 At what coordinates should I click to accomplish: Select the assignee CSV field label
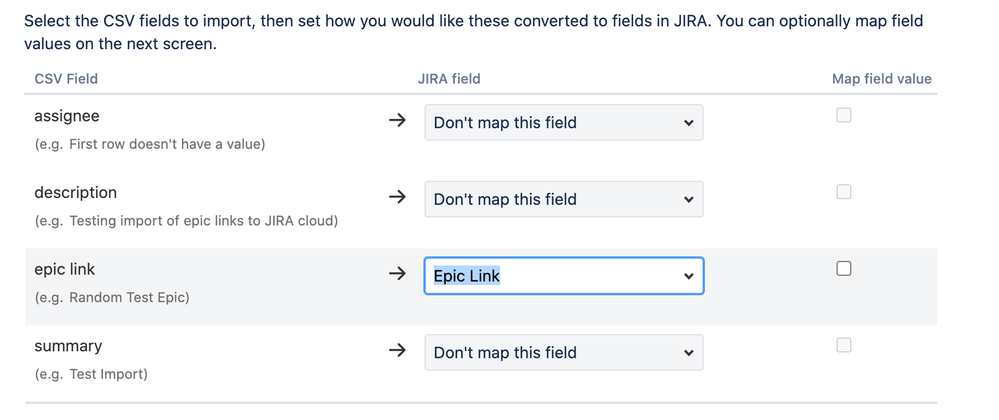[67, 116]
